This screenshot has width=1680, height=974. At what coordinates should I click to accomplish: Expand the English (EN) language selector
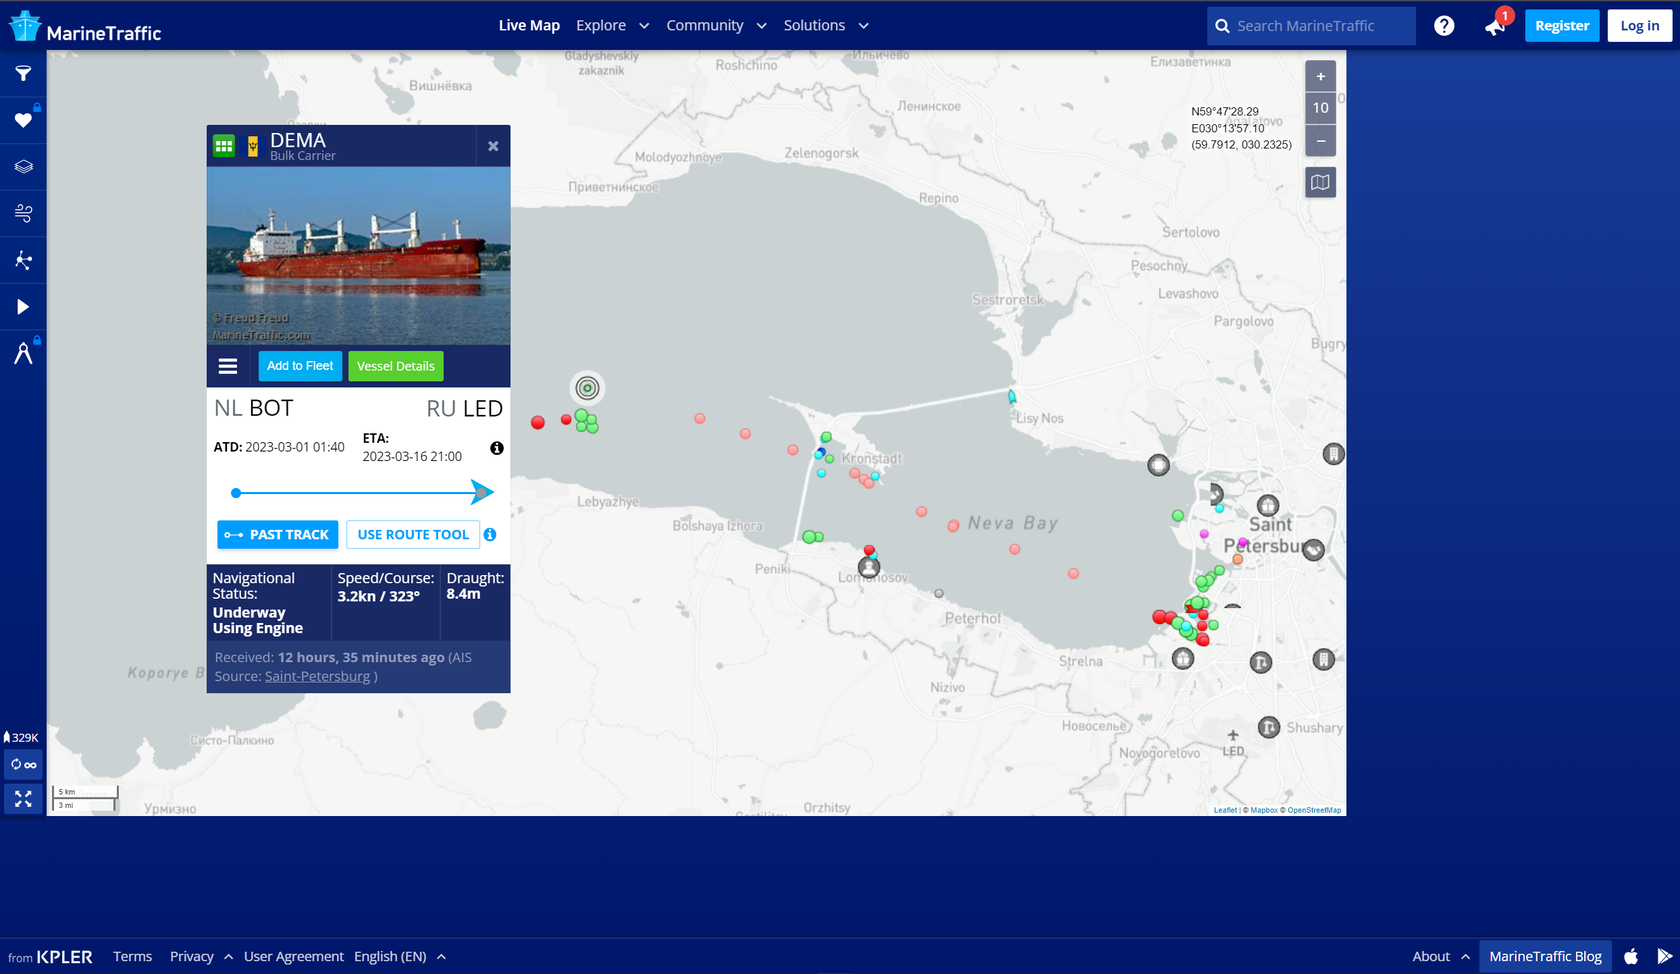click(x=400, y=956)
